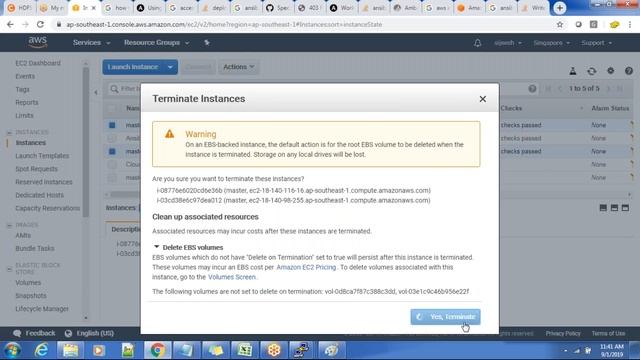Open Tags in sidebar
This screenshot has height=360, width=640.
point(22,89)
